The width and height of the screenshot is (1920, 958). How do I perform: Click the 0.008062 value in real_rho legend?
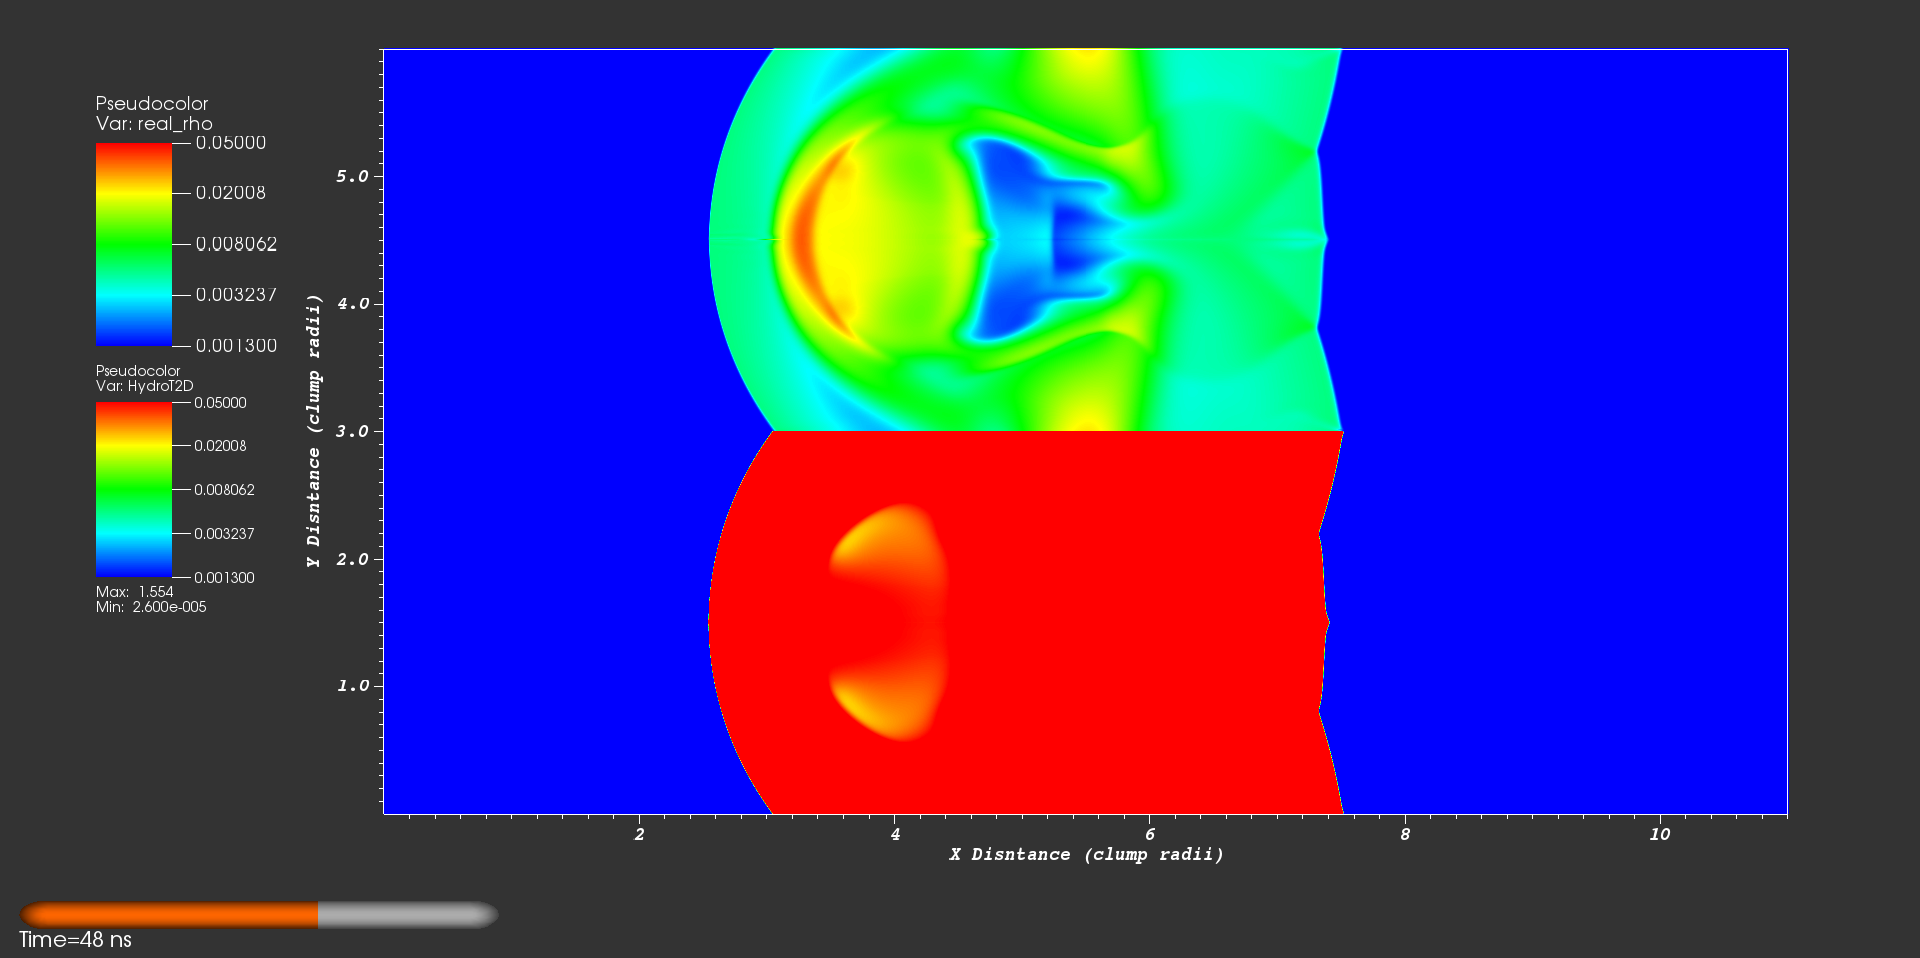point(236,244)
